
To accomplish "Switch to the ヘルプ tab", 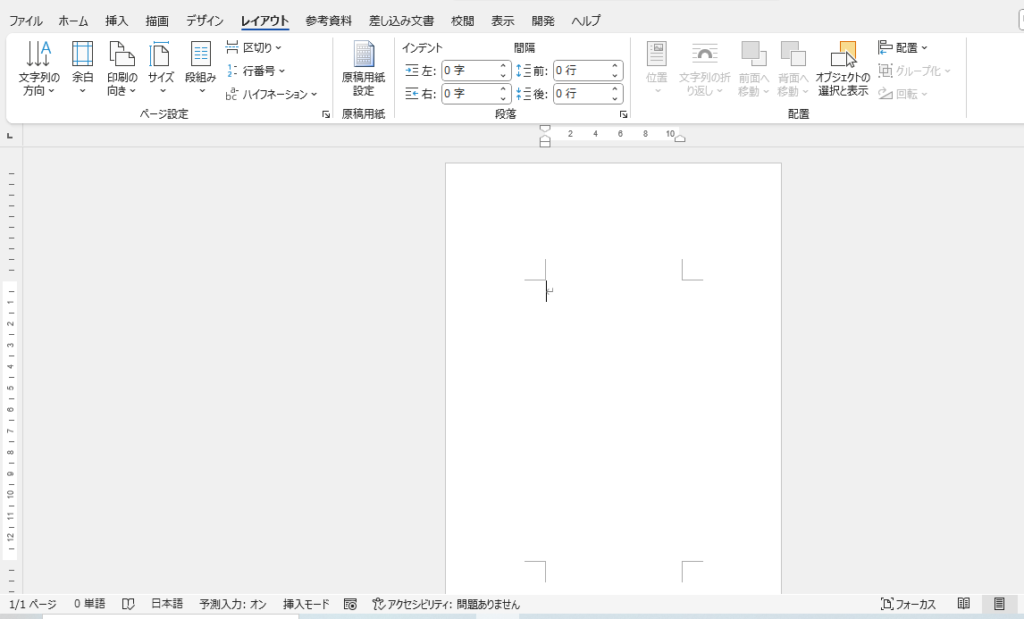I will pos(586,21).
